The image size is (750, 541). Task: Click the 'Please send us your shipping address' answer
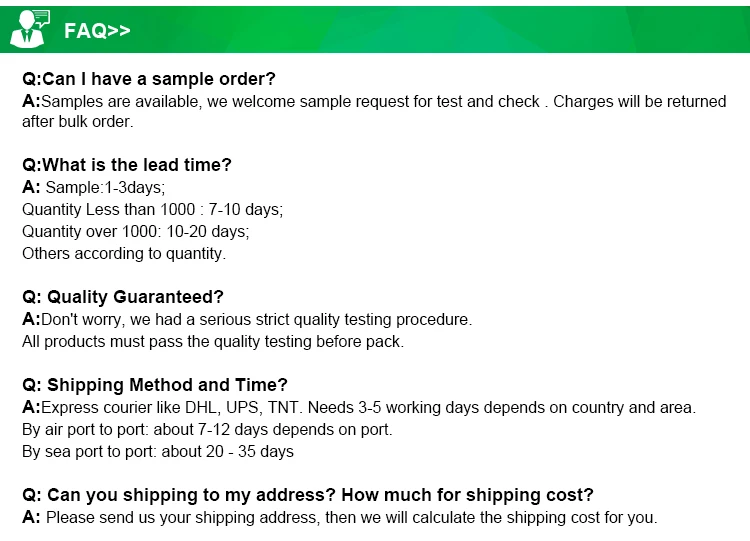point(340,518)
